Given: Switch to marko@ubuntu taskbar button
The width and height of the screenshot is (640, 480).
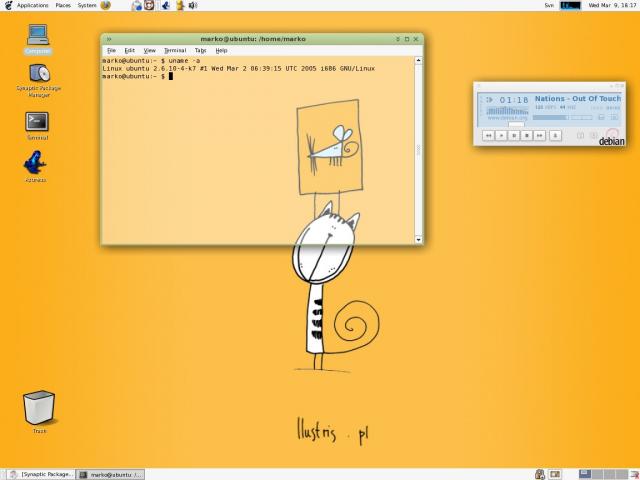Looking at the screenshot, I should 111,474.
